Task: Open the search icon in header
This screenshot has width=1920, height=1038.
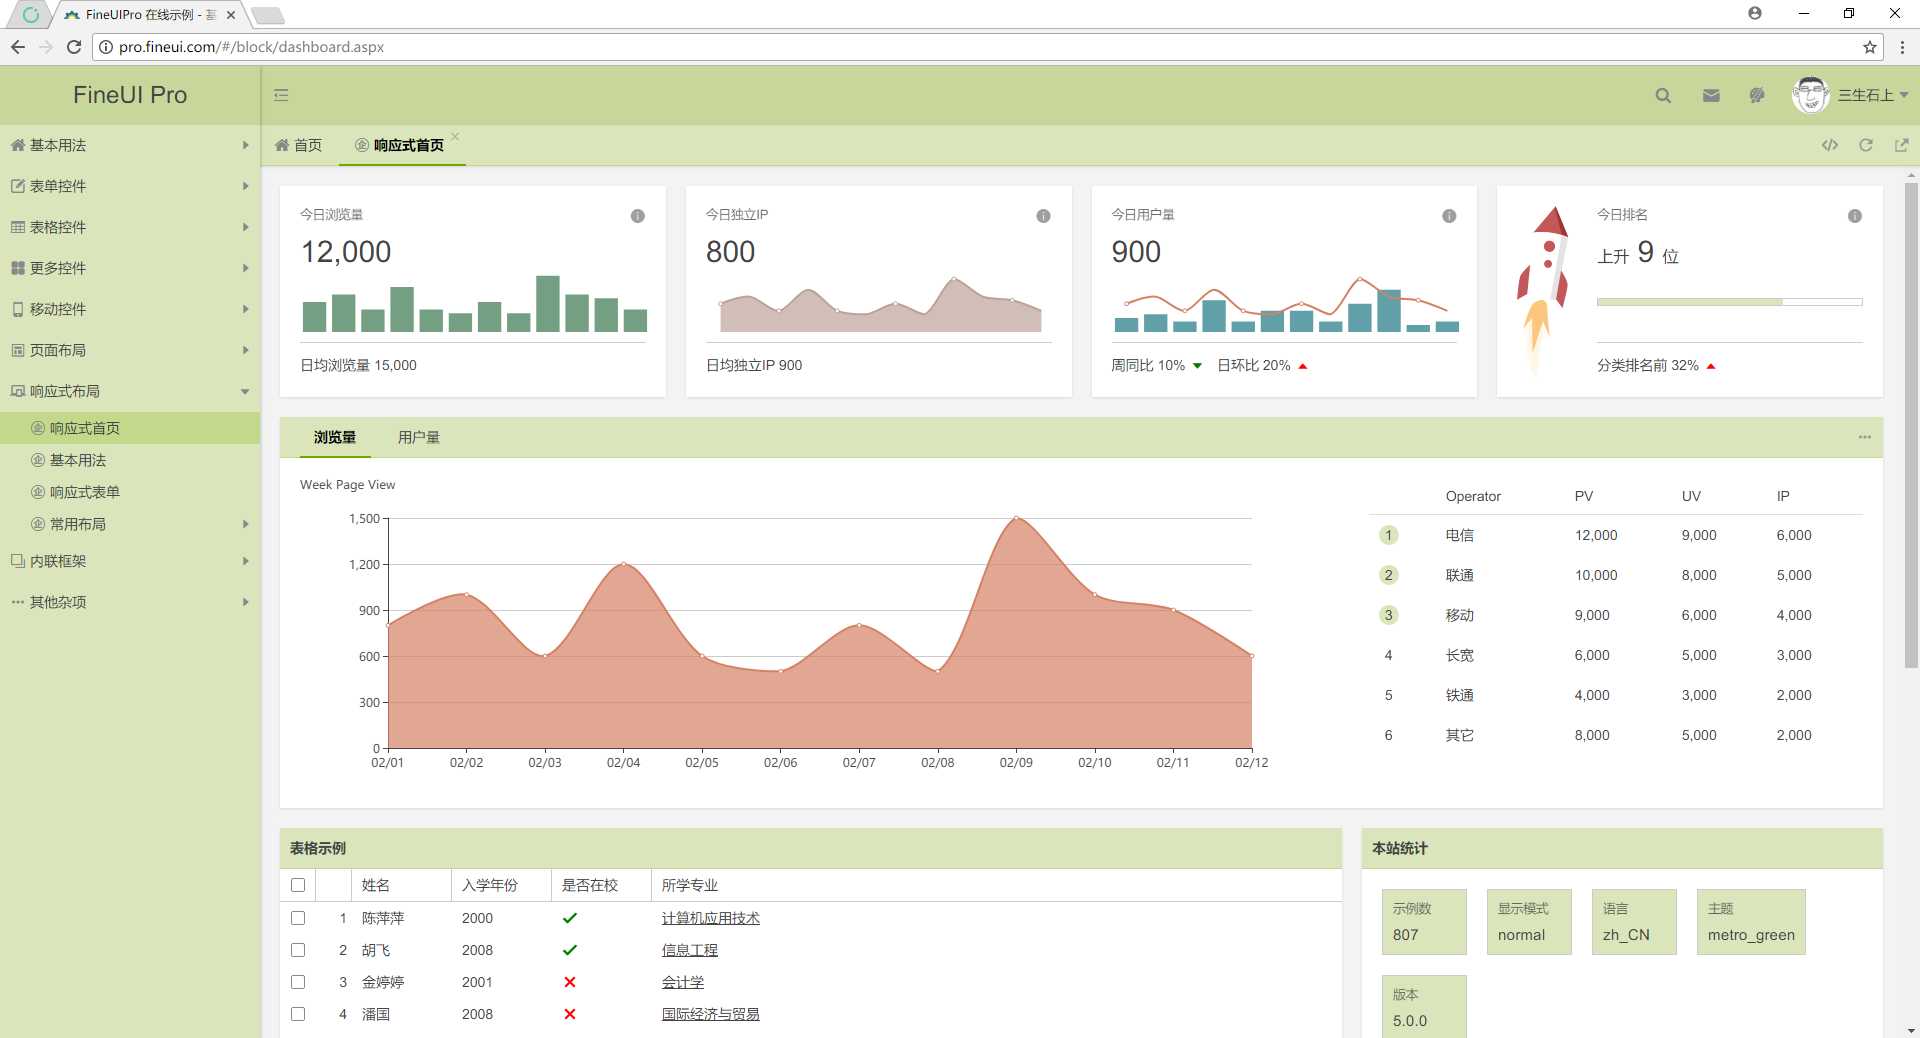Action: 1663,95
